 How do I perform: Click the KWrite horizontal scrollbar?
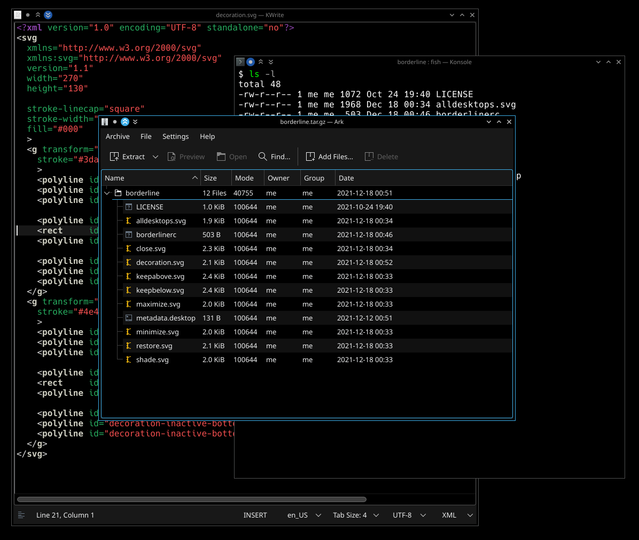pos(192,499)
